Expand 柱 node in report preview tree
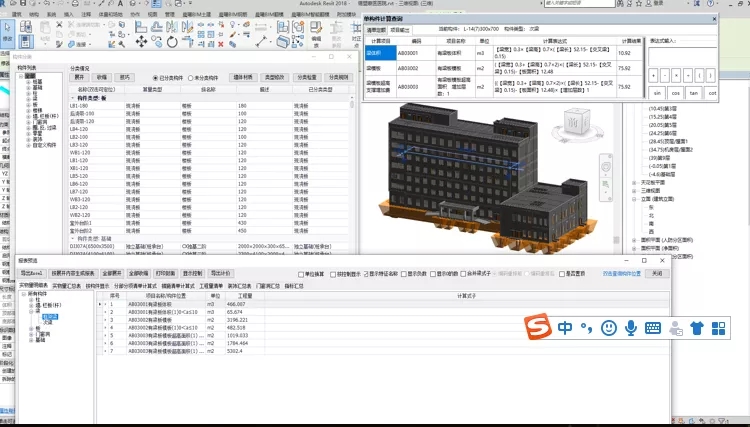Image resolution: width=750 pixels, height=427 pixels. click(x=31, y=300)
